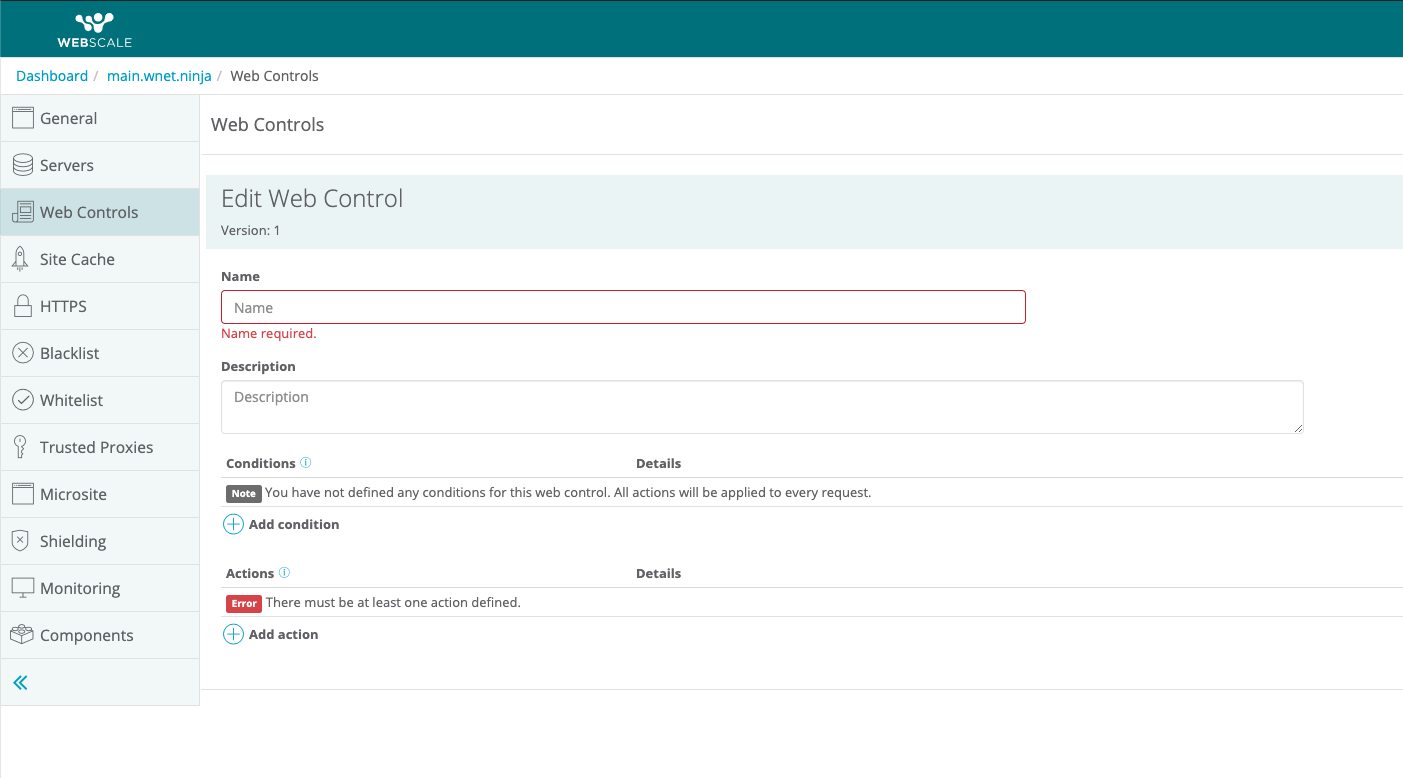This screenshot has width=1403, height=778.
Task: Collapse the sidebar with double chevron
Action: pos(20,683)
